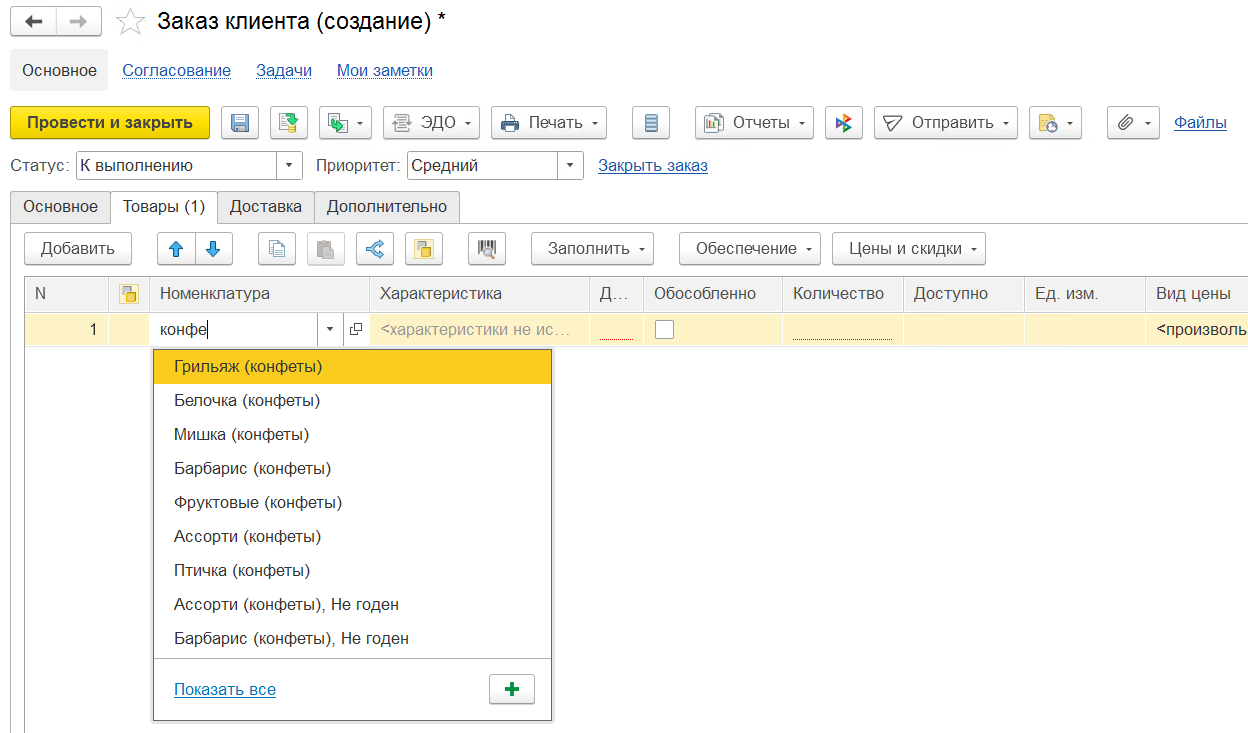Save the document with the floppy disk icon
1248x733 pixels.
pos(240,123)
